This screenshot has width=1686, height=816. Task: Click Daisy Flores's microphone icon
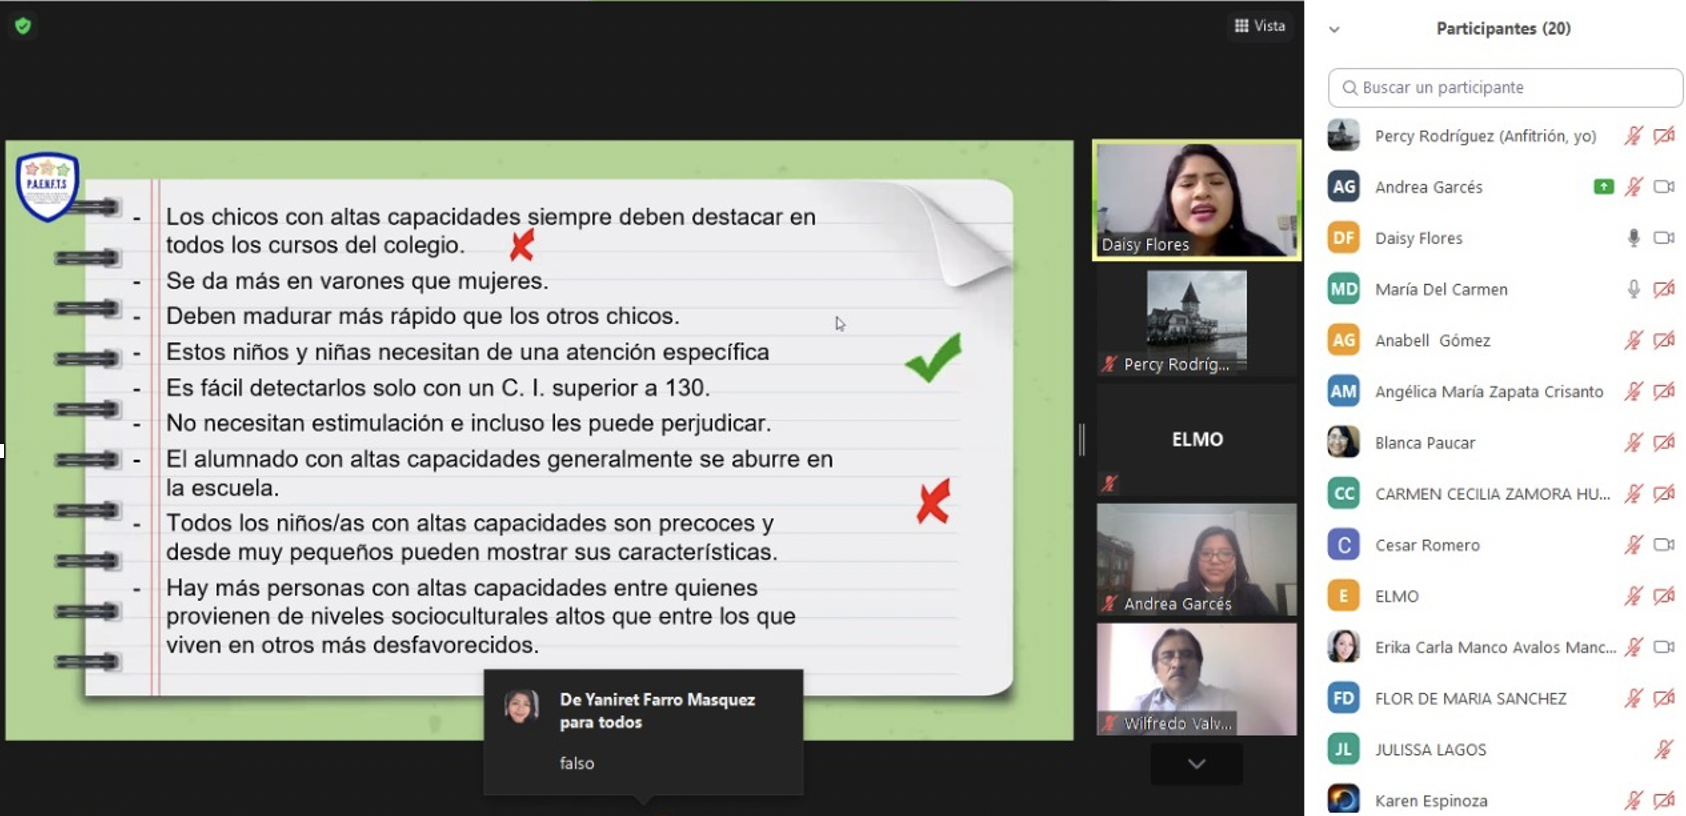click(1633, 238)
